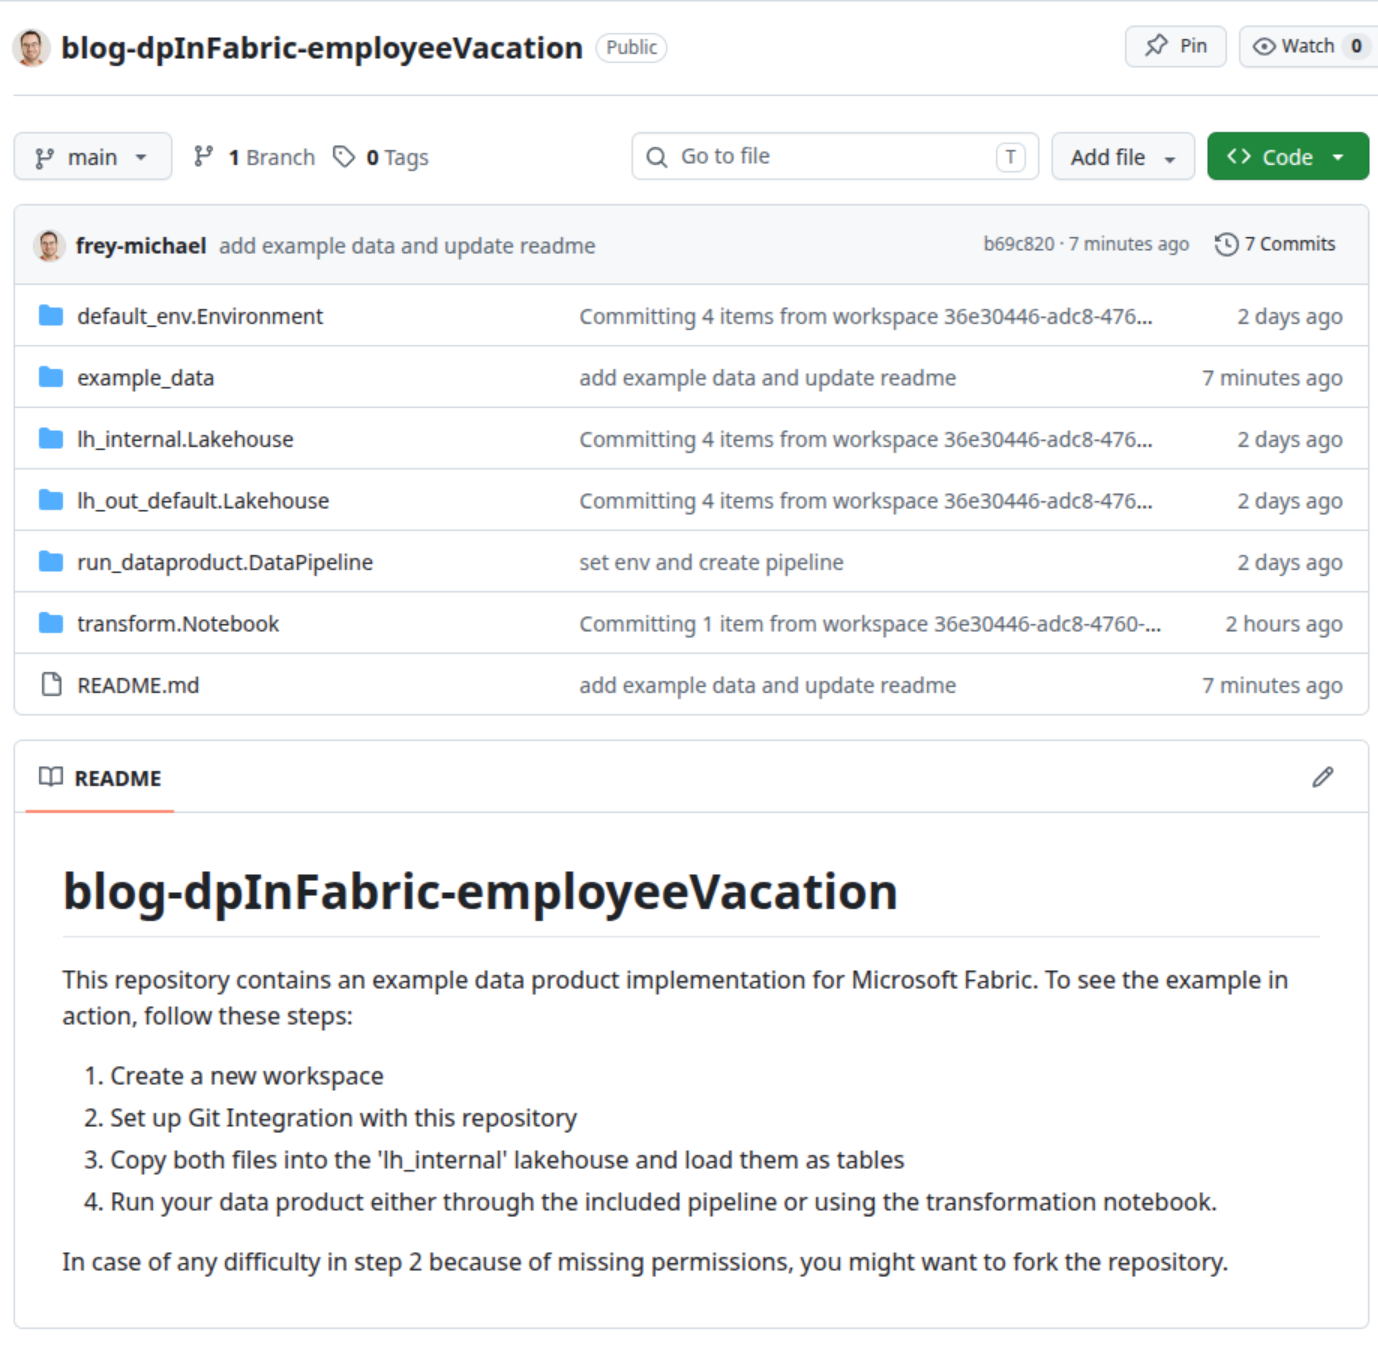1378x1345 pixels.
Task: Click the Public visibility badge
Action: 631,47
